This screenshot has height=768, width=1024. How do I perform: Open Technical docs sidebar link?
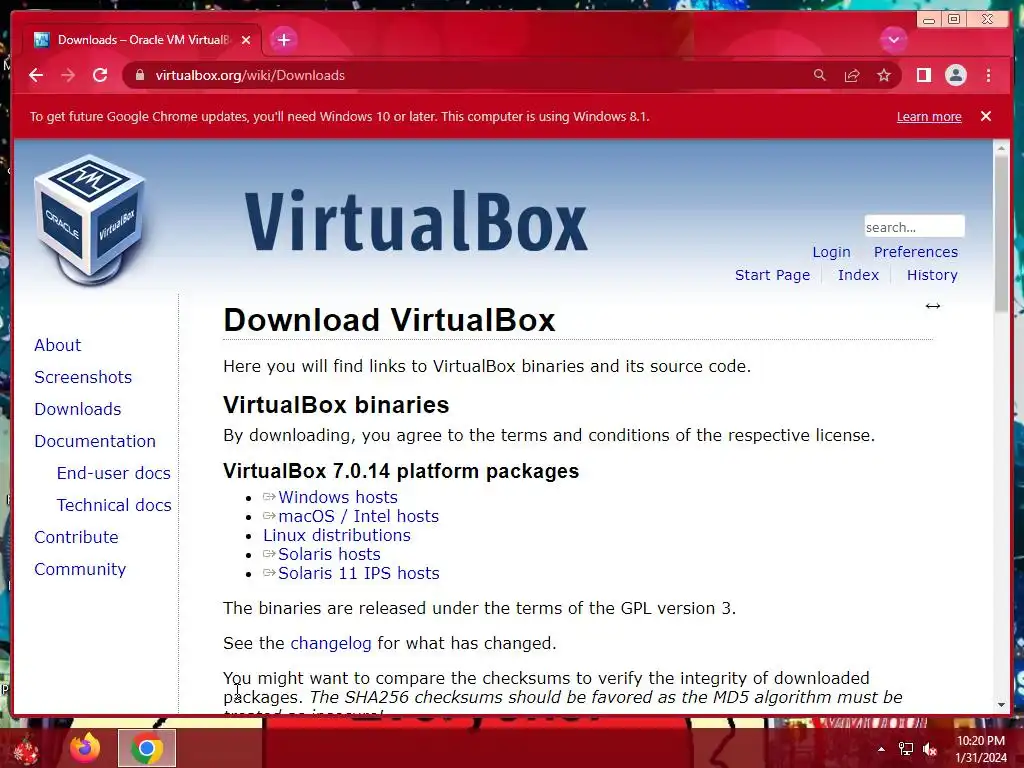point(114,505)
